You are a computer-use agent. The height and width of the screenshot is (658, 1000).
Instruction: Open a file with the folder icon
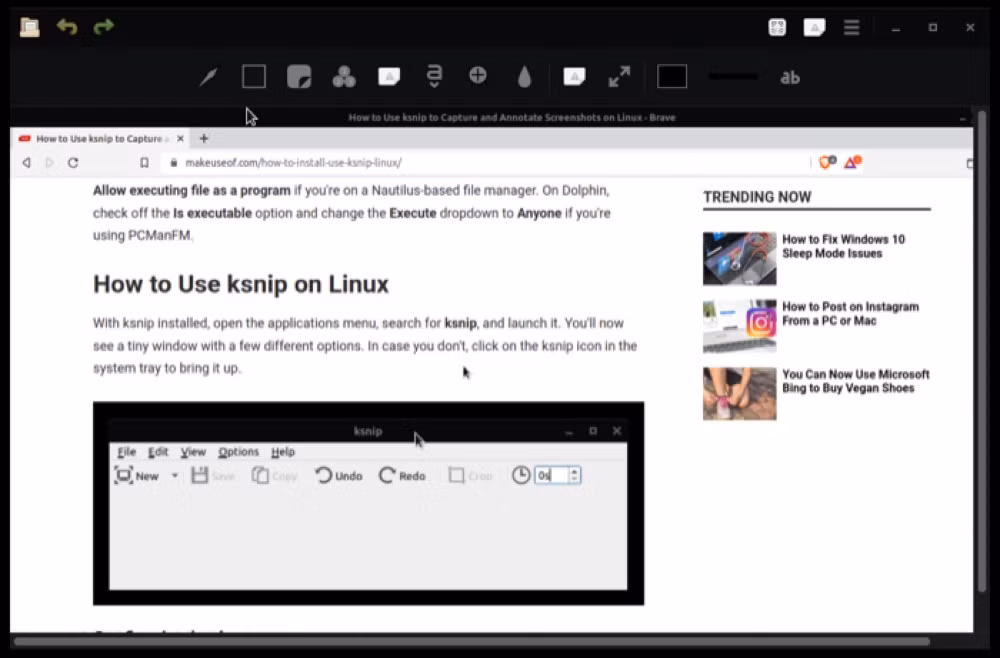tap(29, 27)
